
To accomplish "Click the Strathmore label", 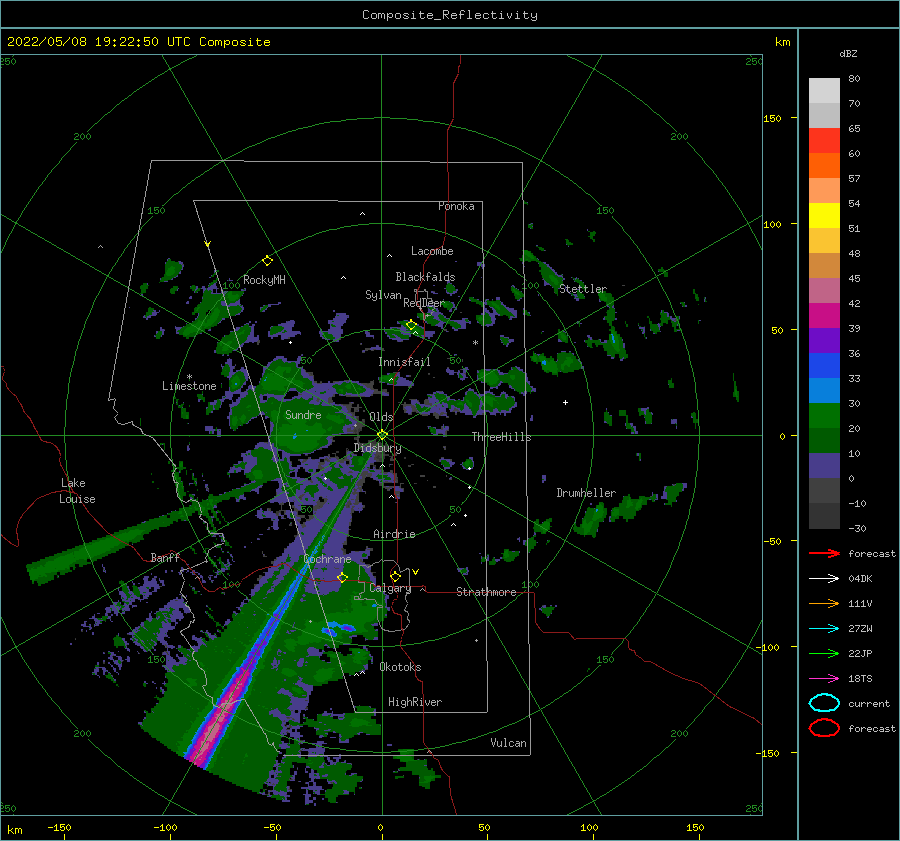I will 486,592.
